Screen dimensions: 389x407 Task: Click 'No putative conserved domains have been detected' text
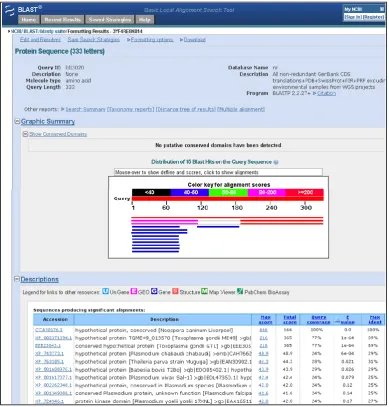point(218,145)
